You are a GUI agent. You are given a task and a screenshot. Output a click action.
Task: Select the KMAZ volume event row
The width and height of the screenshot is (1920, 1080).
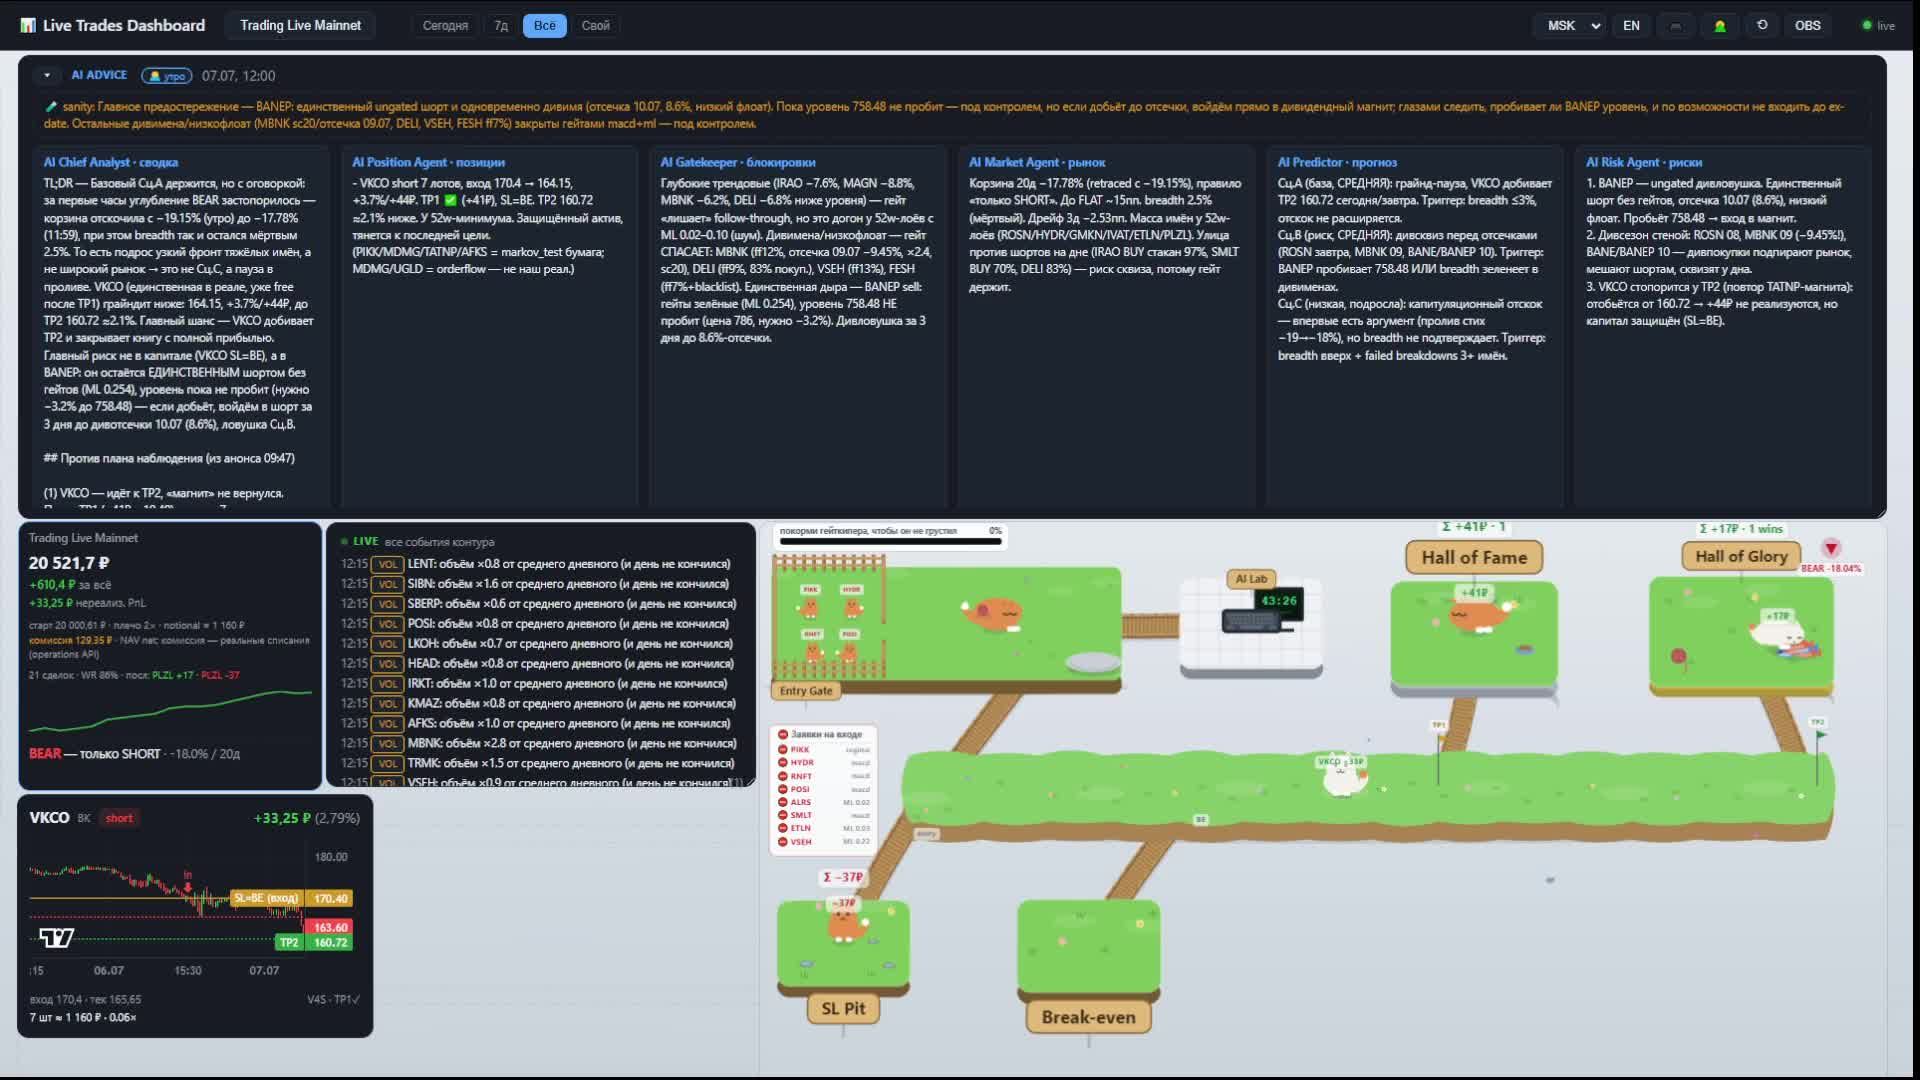click(539, 703)
